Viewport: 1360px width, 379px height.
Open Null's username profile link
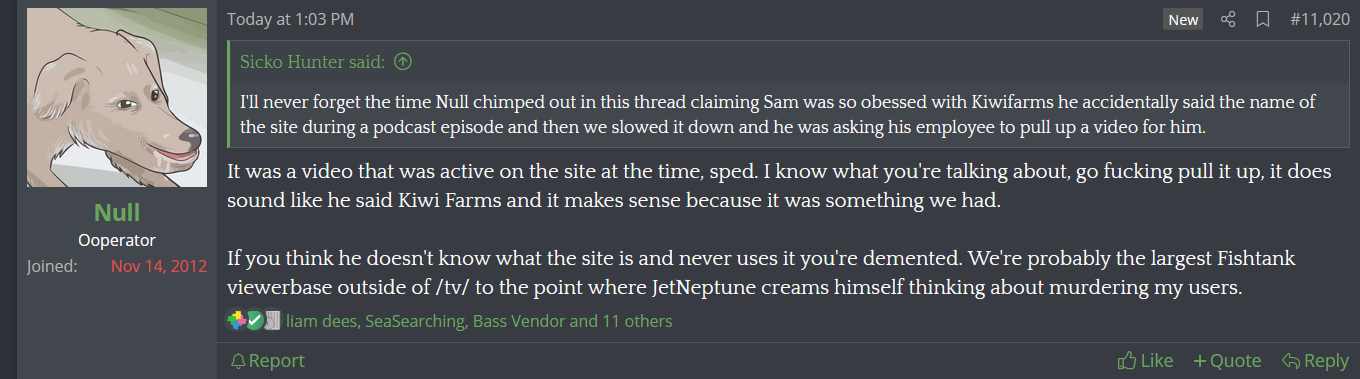click(117, 212)
